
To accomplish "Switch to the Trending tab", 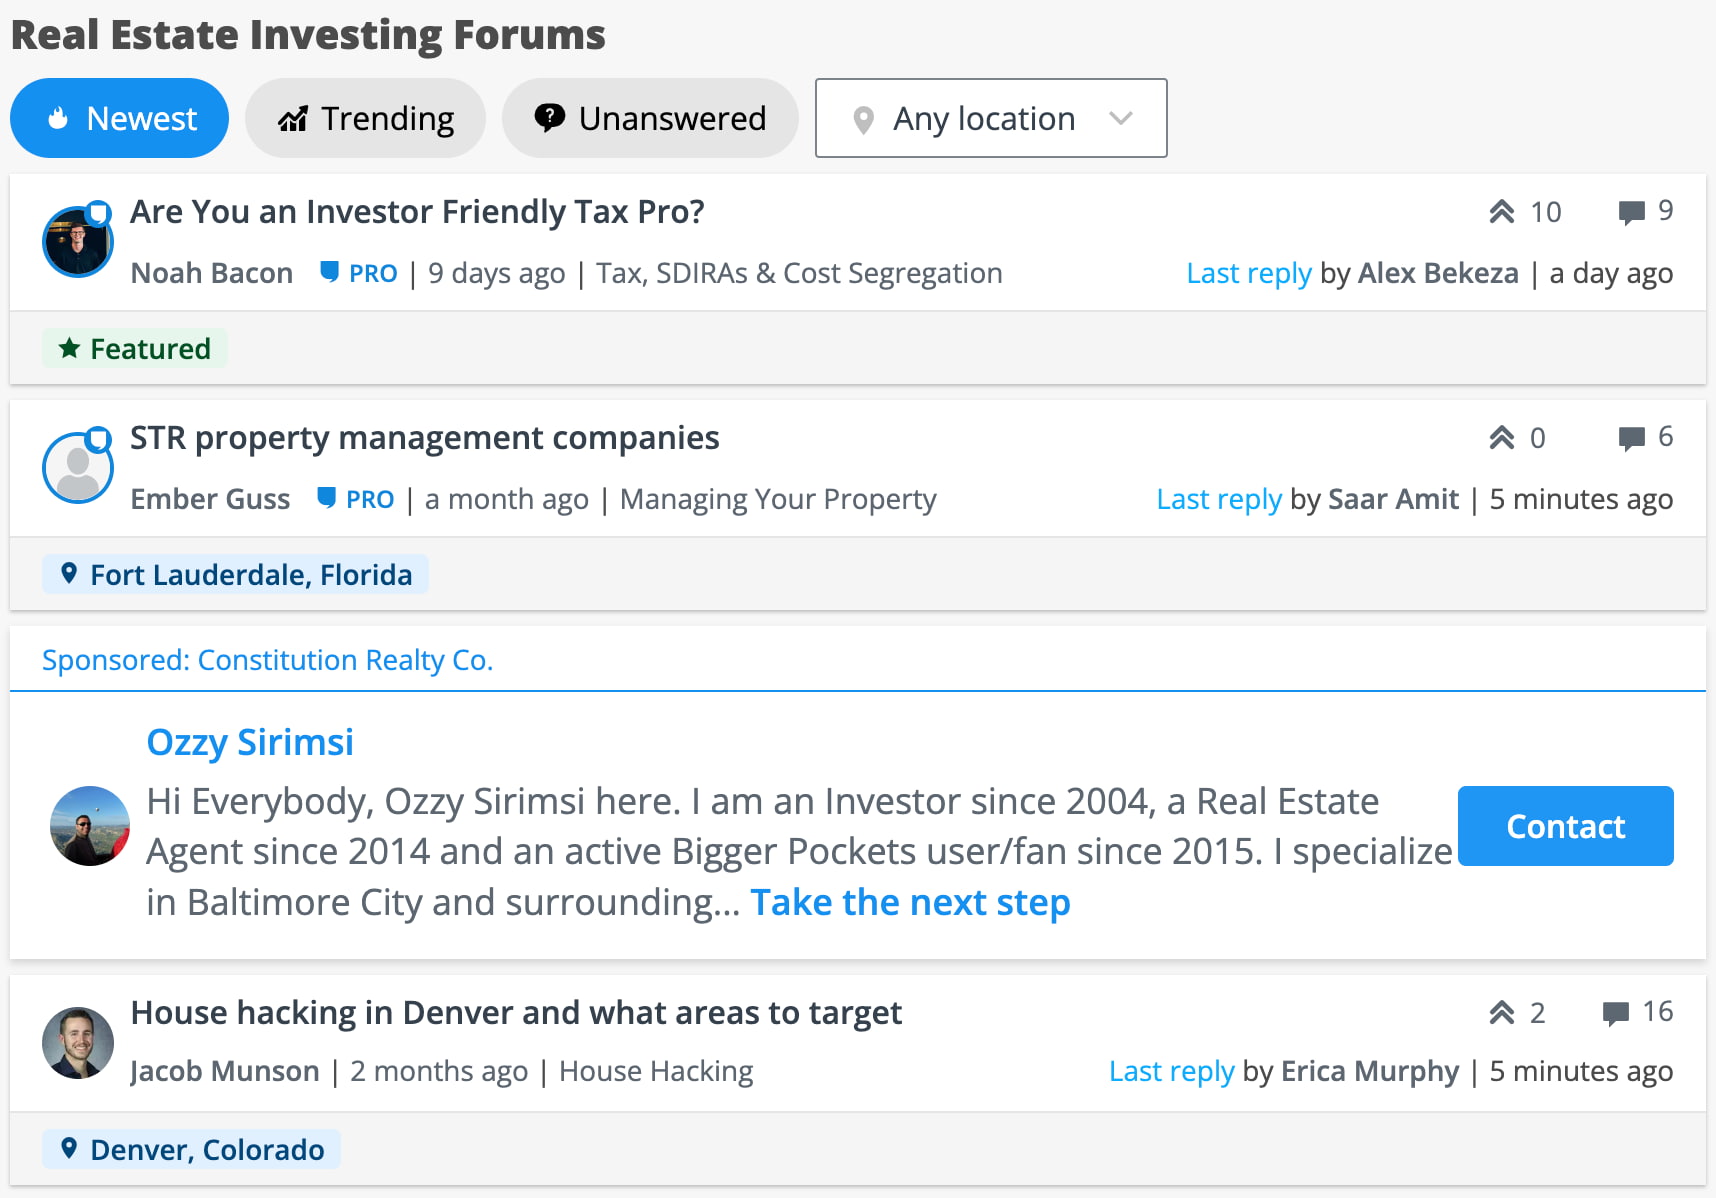I will pos(365,118).
